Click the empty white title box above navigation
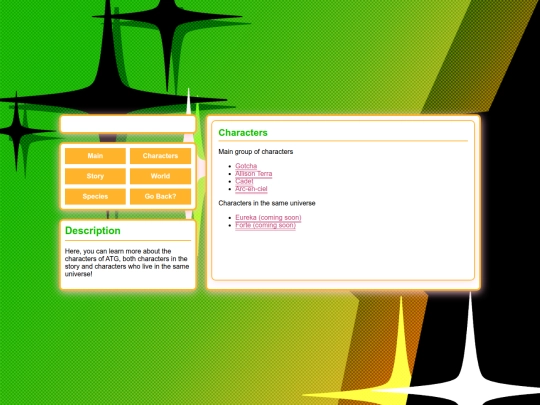Image resolution: width=540 pixels, height=405 pixels. point(128,124)
